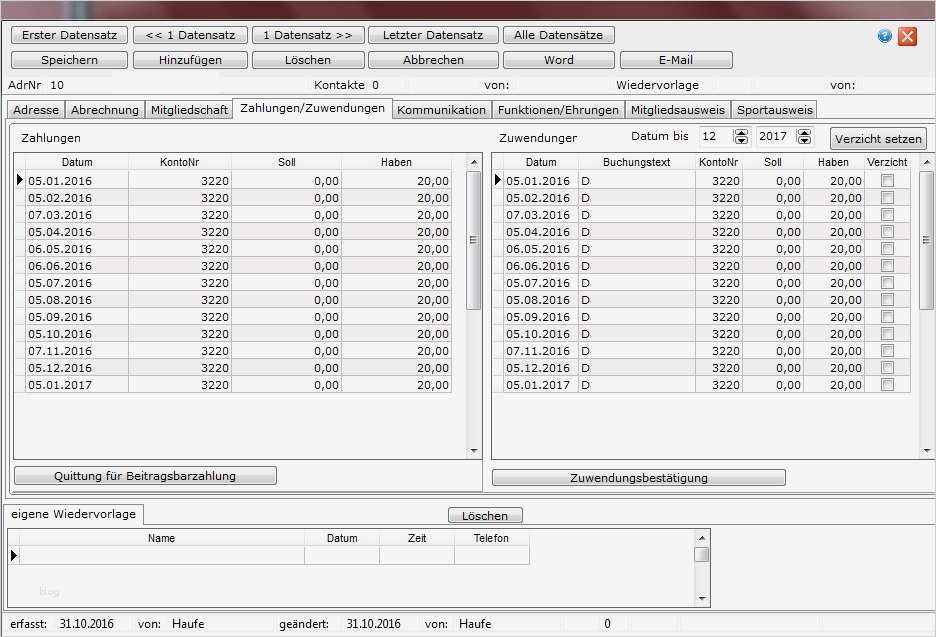The image size is (936, 637).
Task: Open the Mitgliedschaft tab
Action: coord(189,110)
